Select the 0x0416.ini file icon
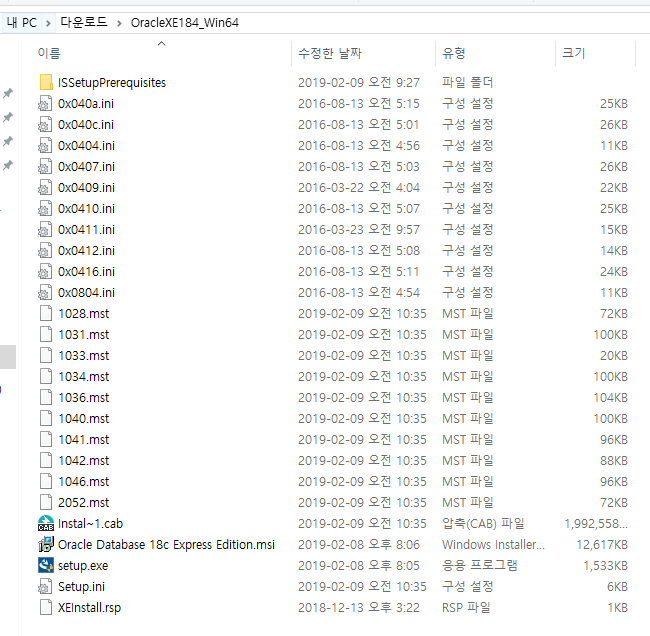Screen dimensions: 650x636 click(45, 272)
